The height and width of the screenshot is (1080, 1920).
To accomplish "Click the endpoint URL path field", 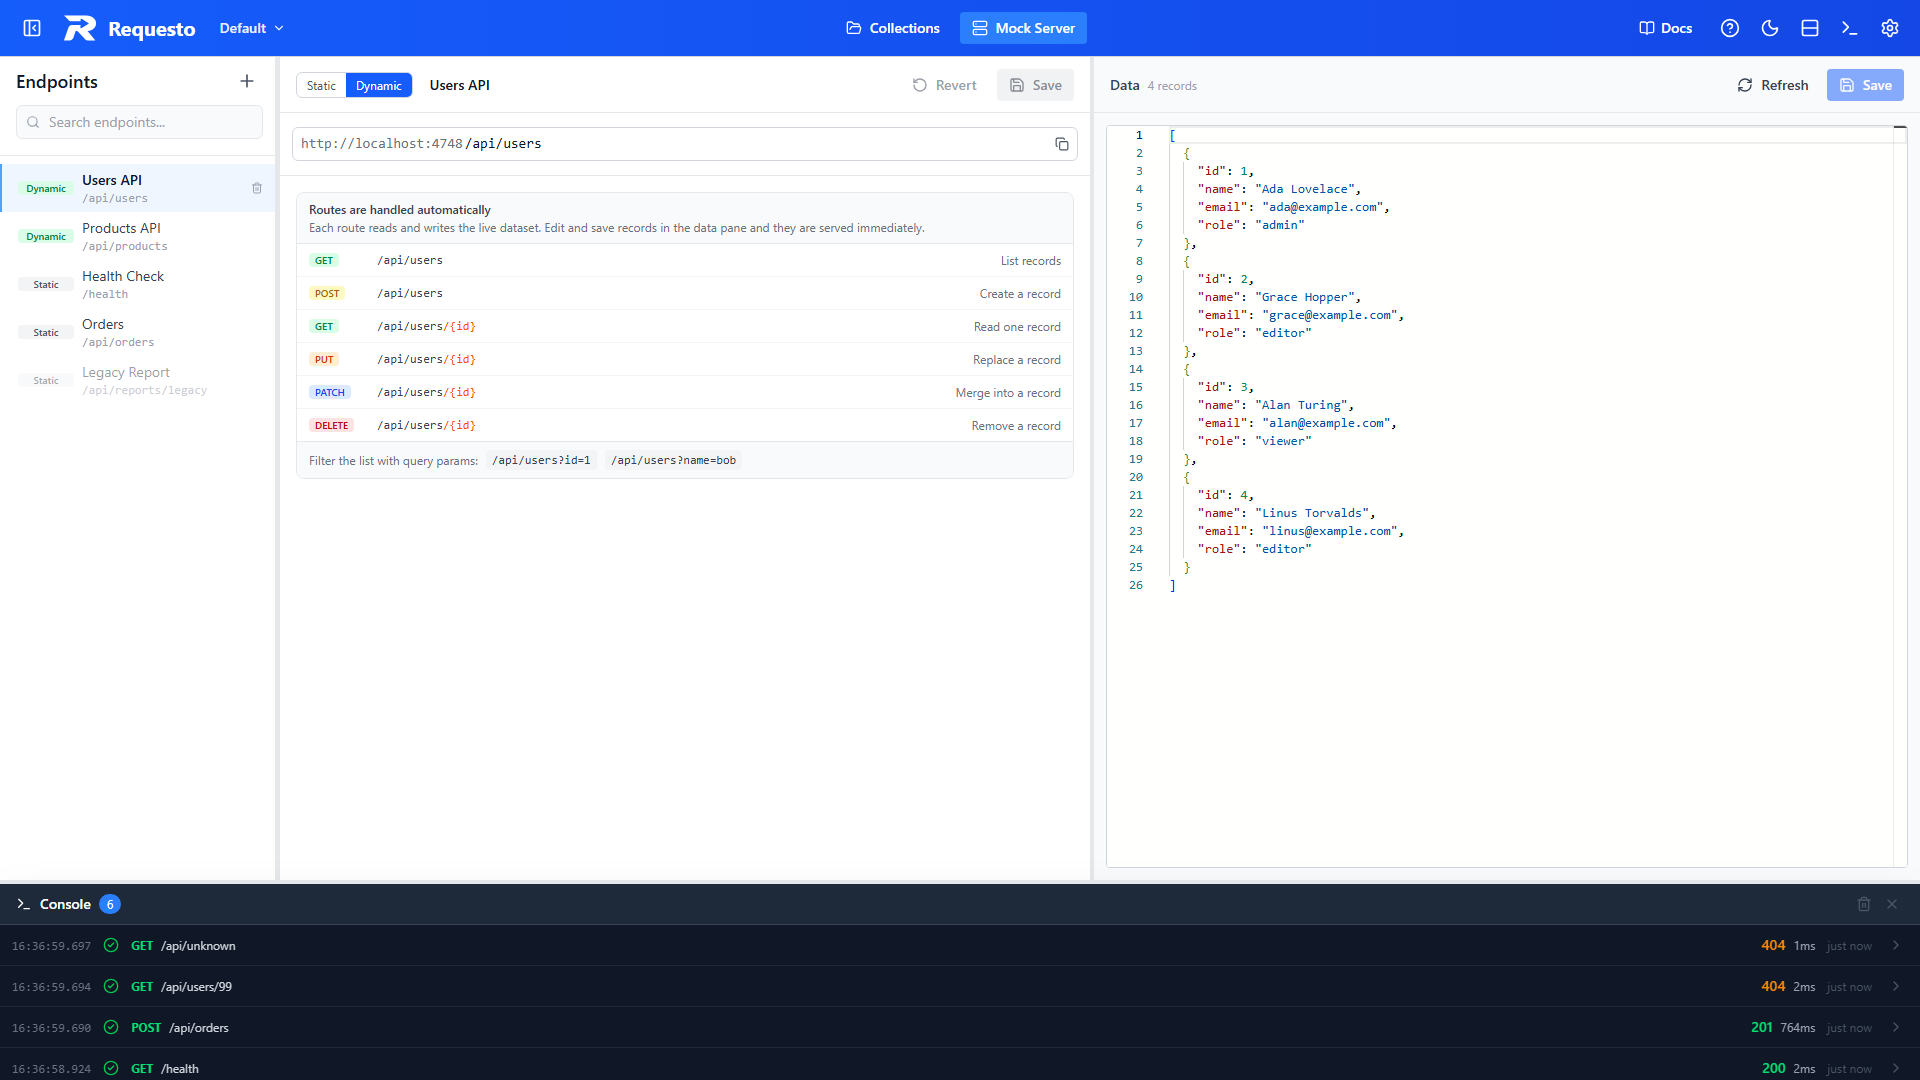I will [685, 144].
